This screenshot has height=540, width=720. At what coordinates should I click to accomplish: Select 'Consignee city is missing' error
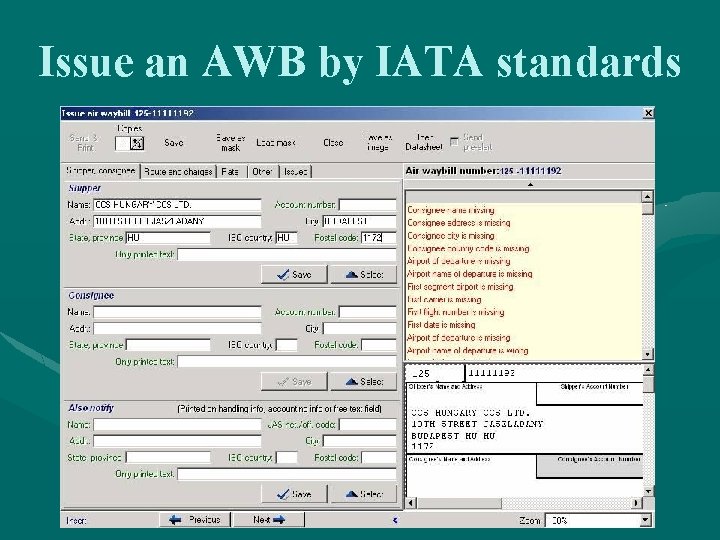tap(450, 236)
